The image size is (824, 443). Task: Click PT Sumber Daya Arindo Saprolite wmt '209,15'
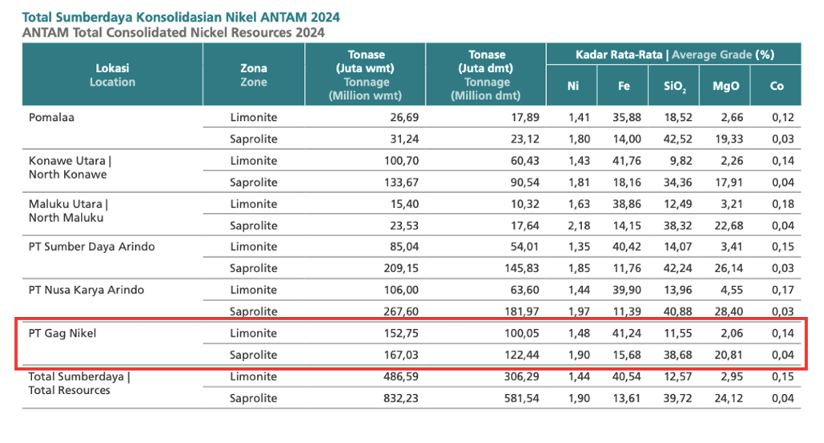(x=401, y=268)
